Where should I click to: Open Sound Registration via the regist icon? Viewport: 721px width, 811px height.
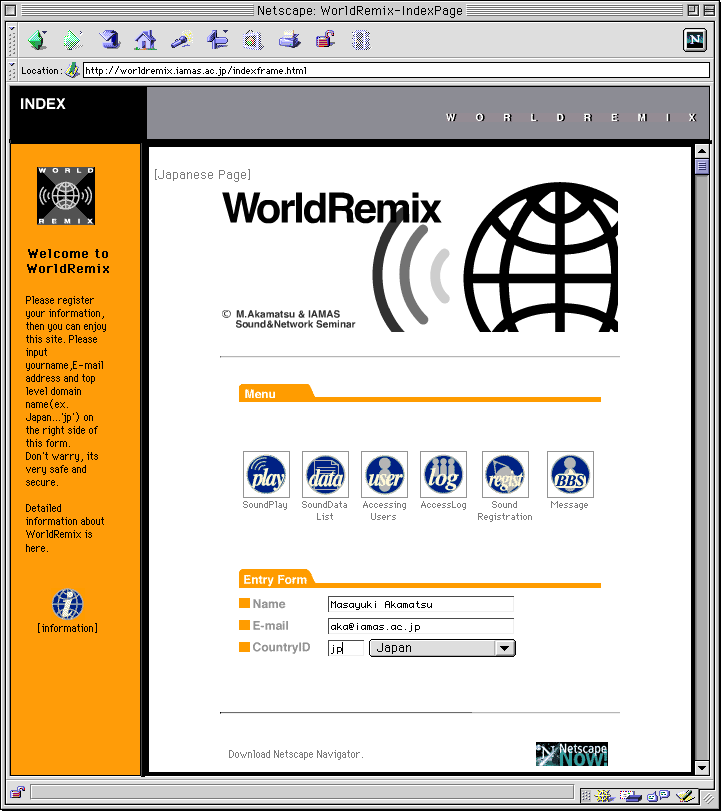pyautogui.click(x=505, y=474)
